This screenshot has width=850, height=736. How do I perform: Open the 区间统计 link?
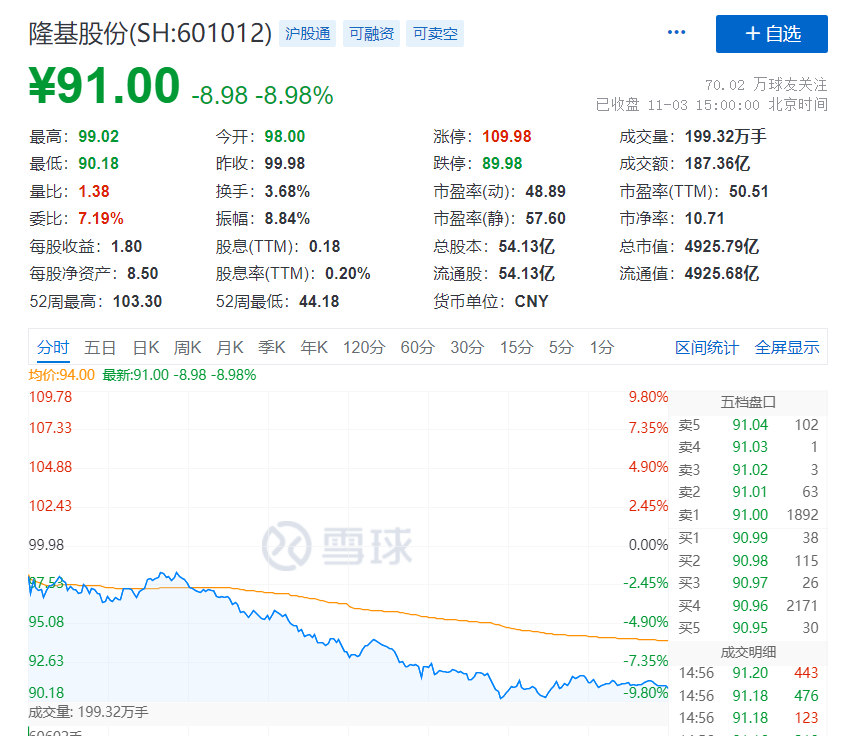(x=706, y=347)
